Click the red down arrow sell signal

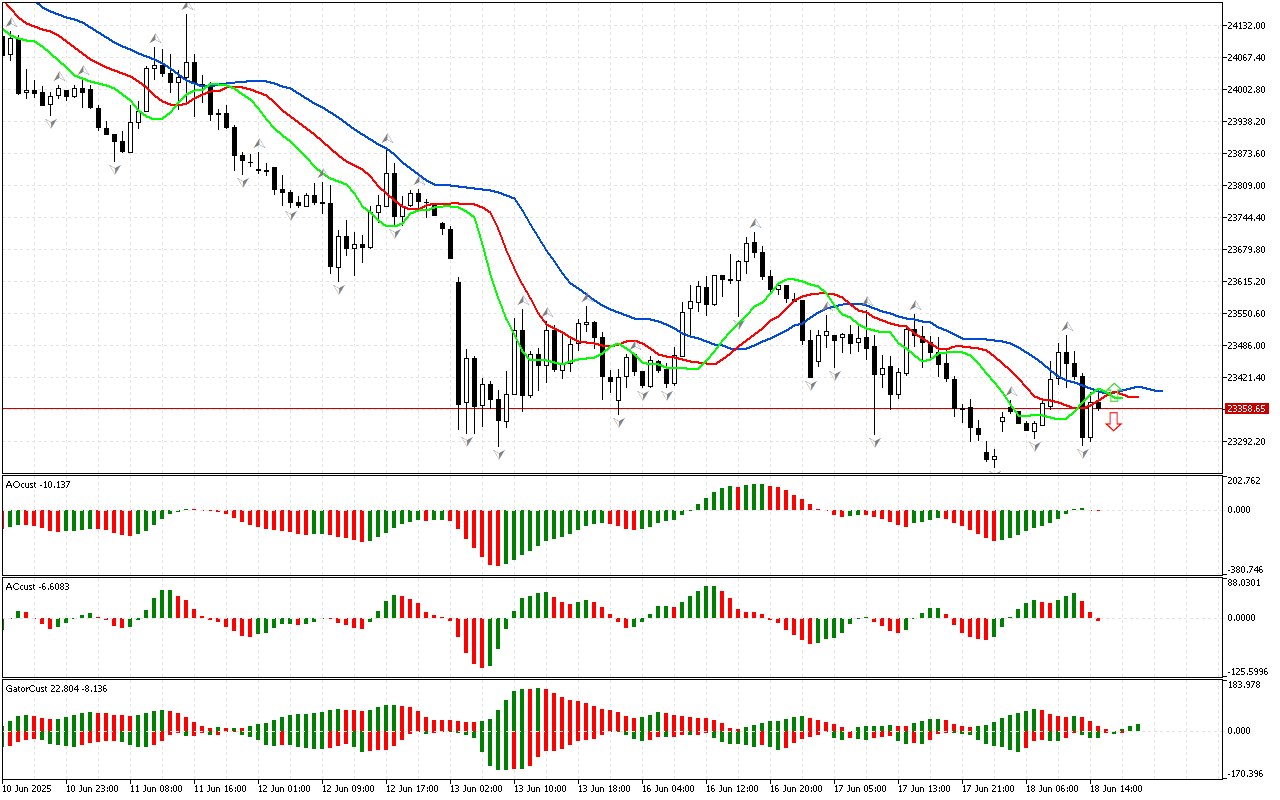click(1113, 422)
